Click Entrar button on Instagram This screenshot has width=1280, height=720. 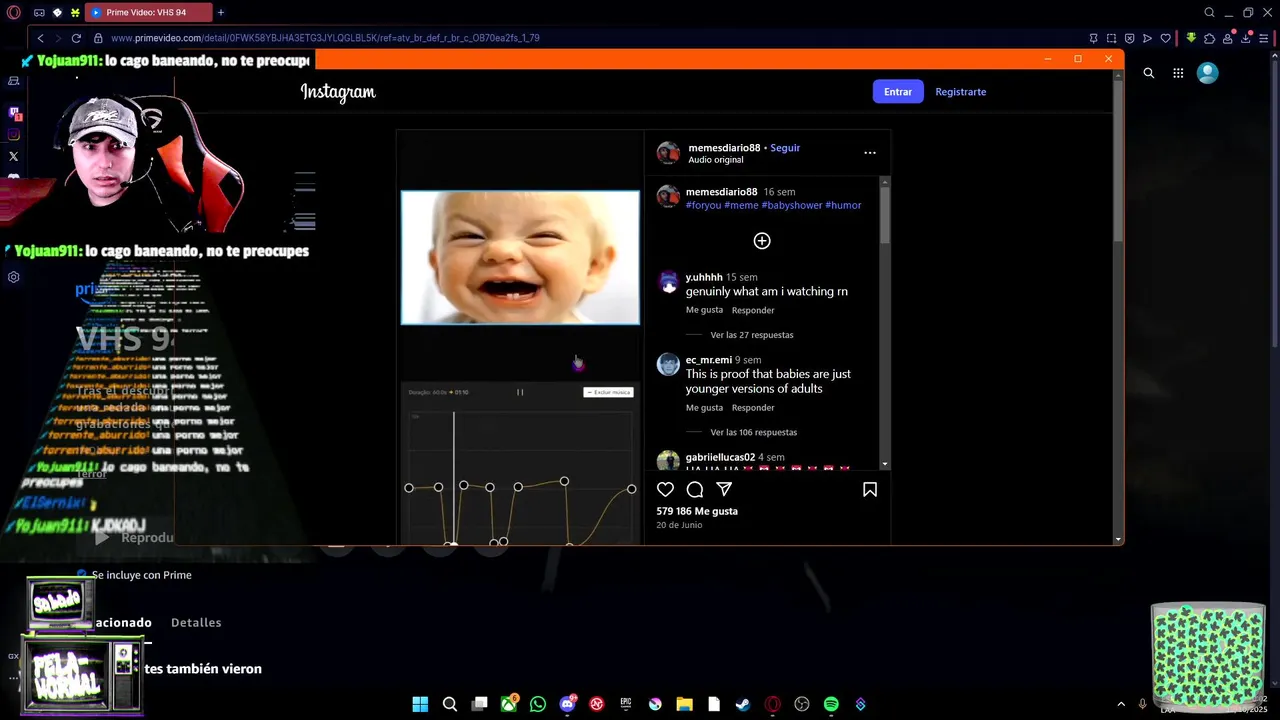coord(898,92)
